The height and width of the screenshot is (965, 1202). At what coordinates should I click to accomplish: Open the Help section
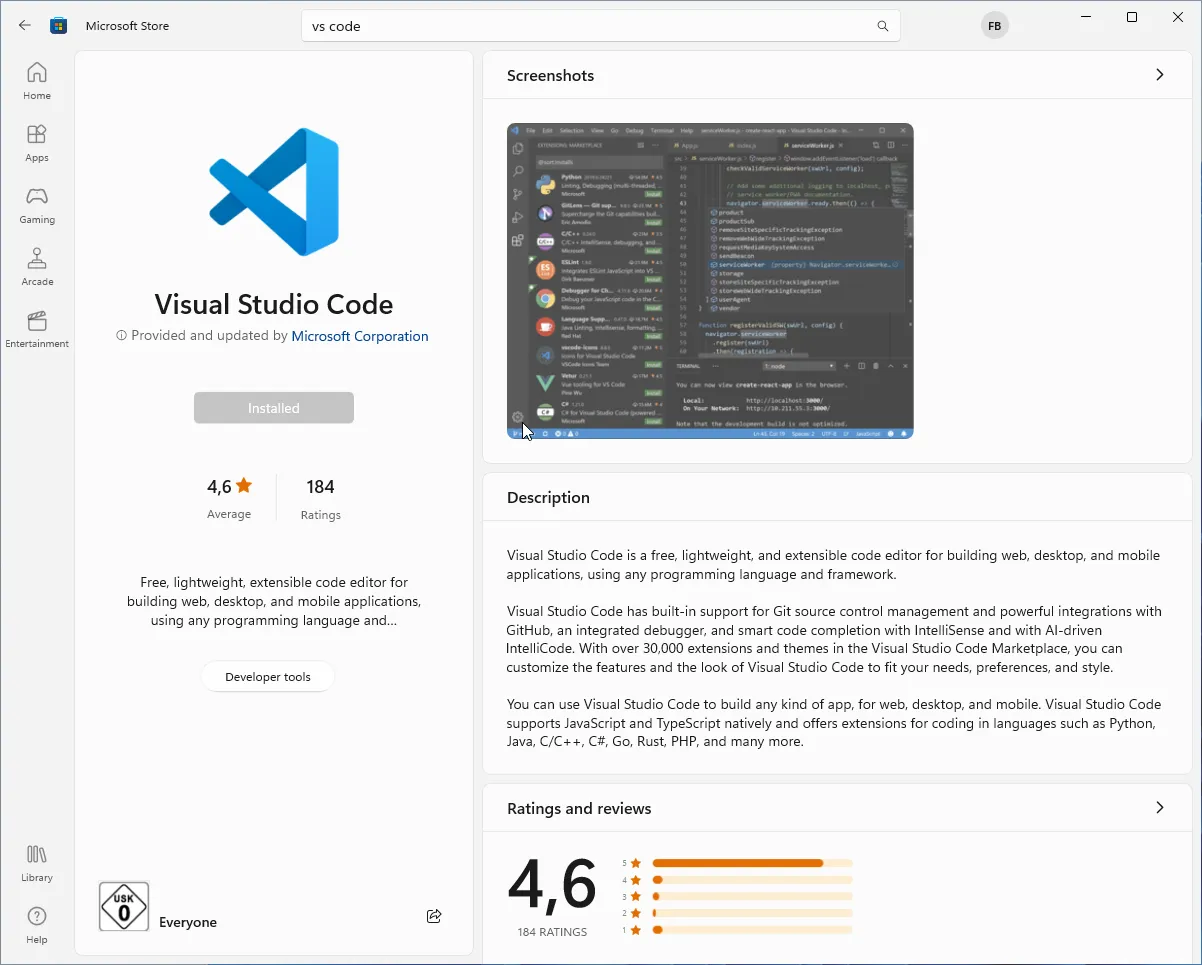(37, 922)
